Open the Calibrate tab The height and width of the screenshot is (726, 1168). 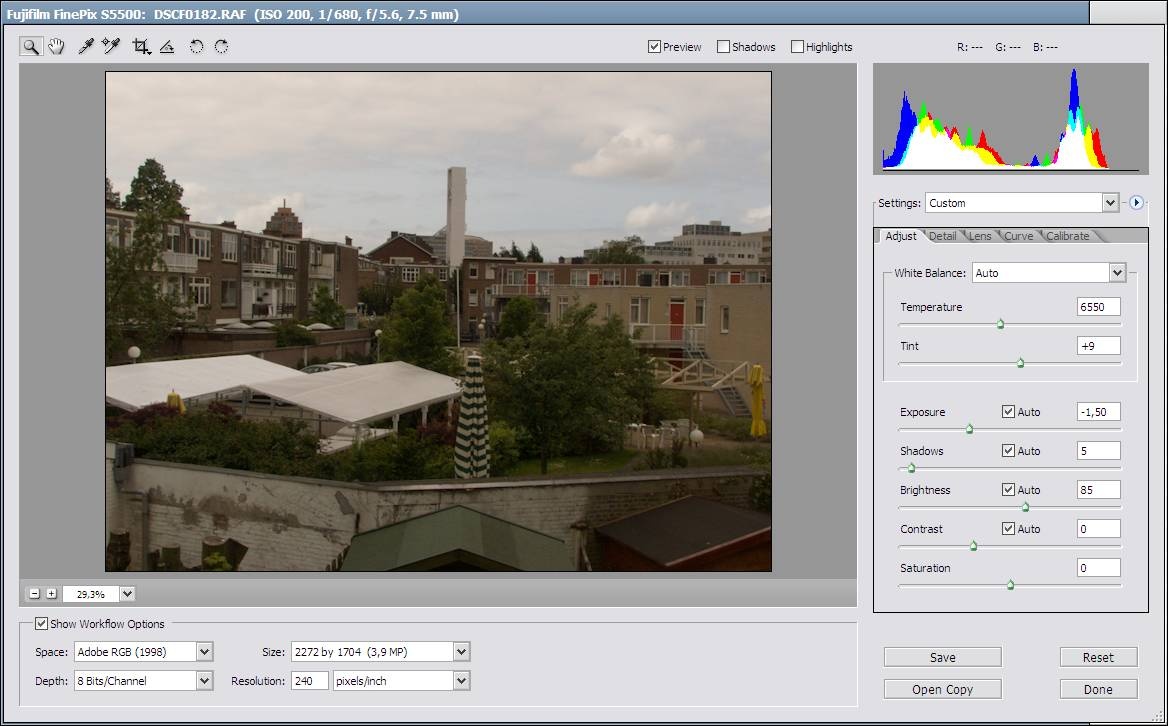1067,236
